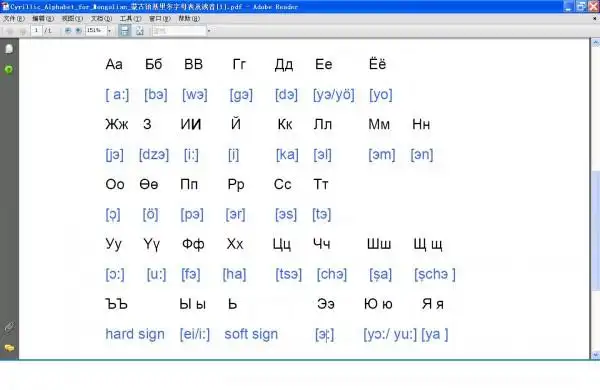Click the letter pair Пп
The image size is (600, 390).
tap(189, 184)
